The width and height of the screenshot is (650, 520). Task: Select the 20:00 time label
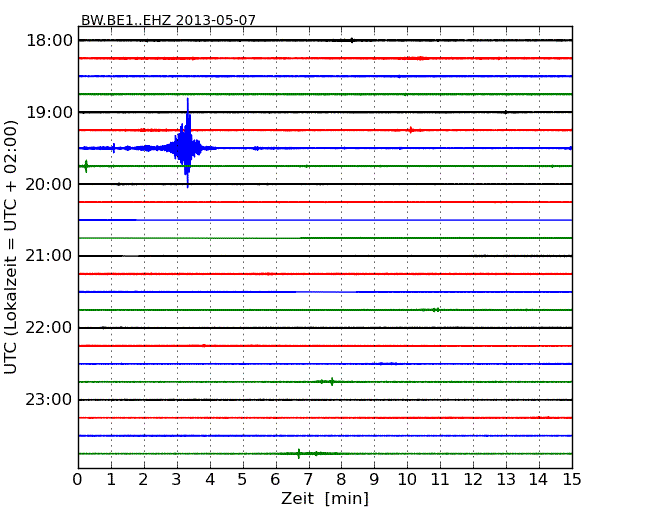pos(50,184)
